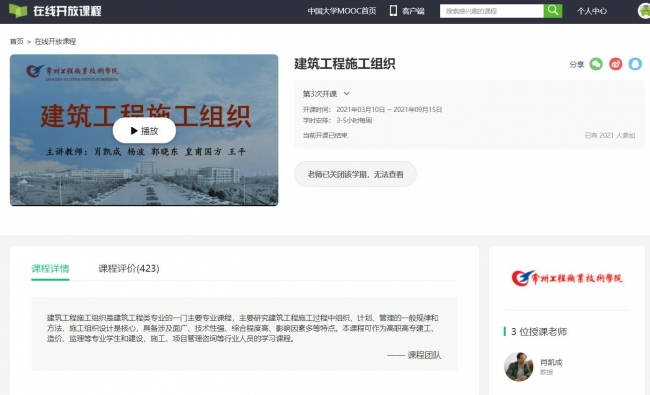Click the user avatar in the header
650x395 pixels.
click(644, 11)
